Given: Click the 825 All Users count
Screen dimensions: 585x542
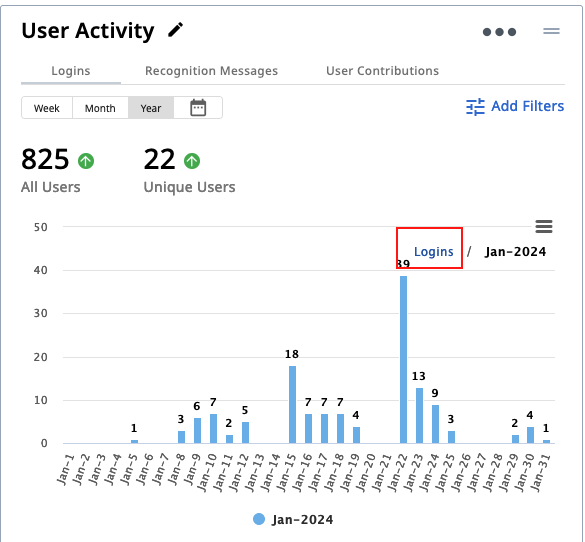Looking at the screenshot, I should 45,159.
